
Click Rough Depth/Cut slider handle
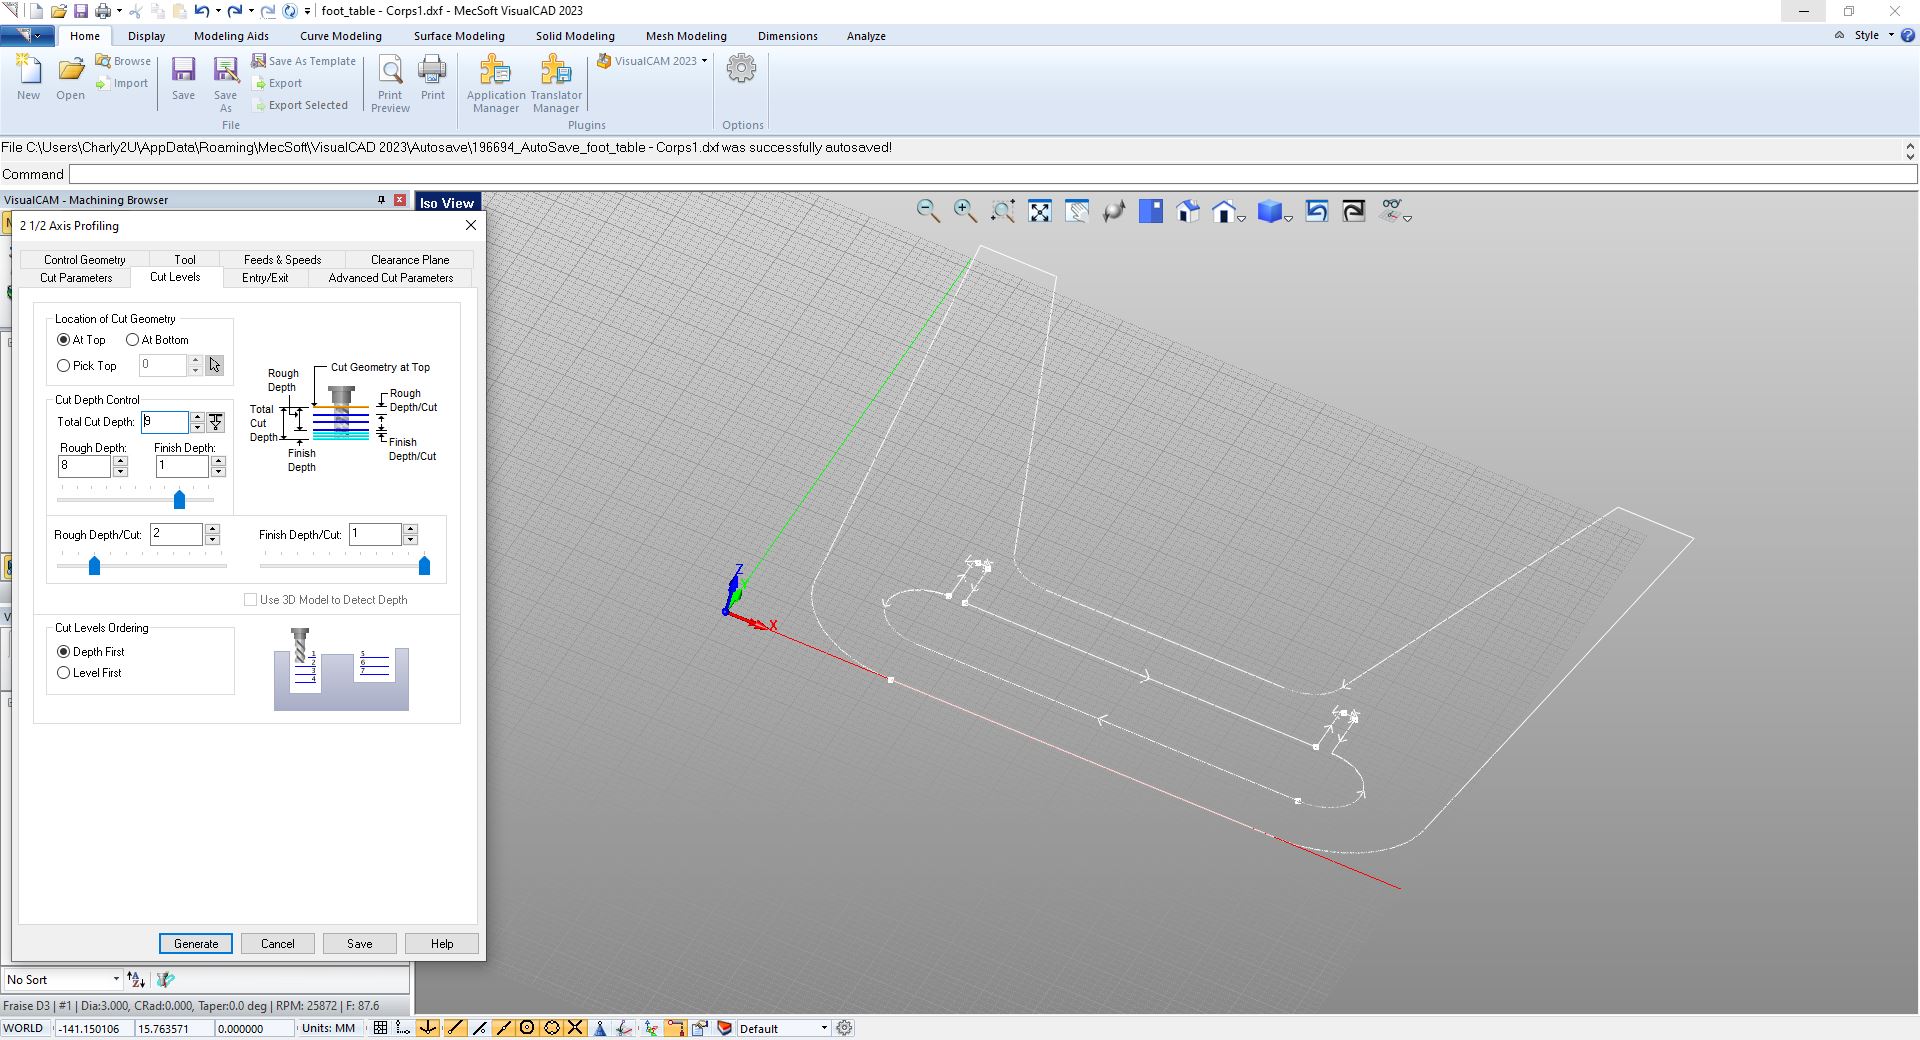point(95,566)
